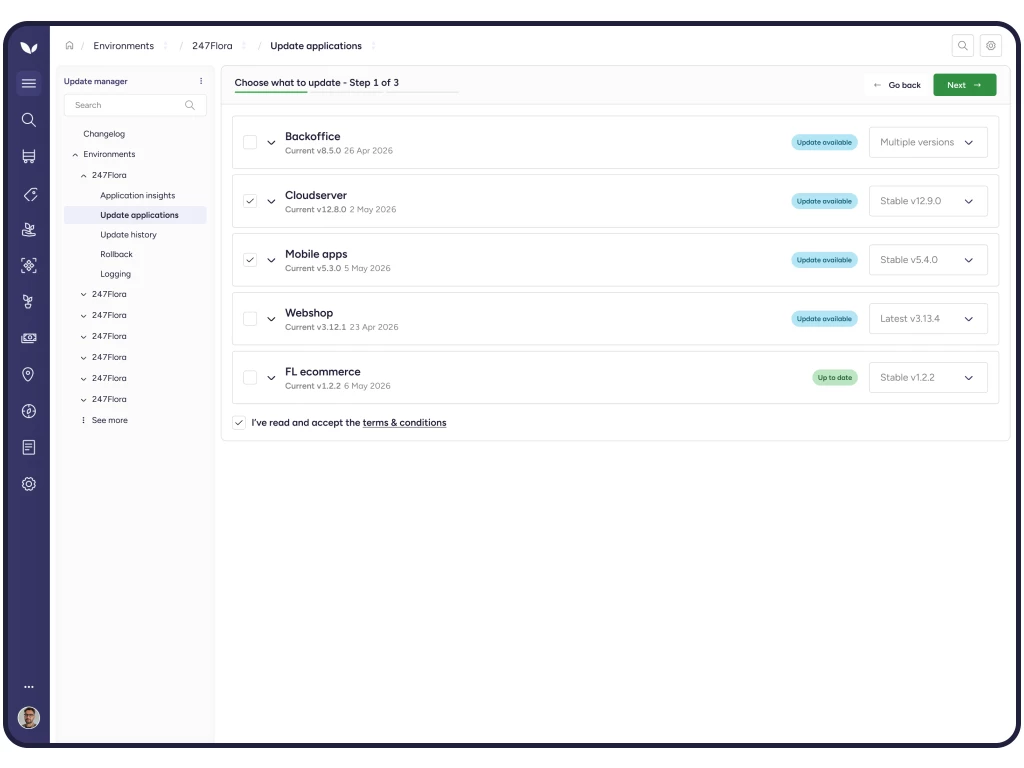Image resolution: width=1024 pixels, height=768 pixels.
Task: Open the user avatar profile
Action: [x=29, y=718]
